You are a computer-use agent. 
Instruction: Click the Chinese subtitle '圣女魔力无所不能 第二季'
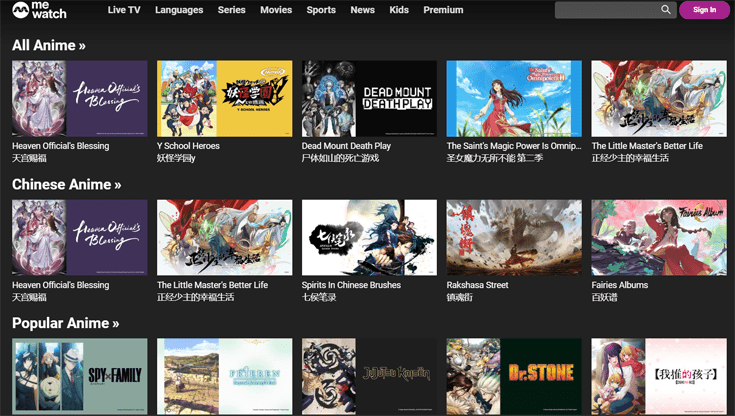pos(495,158)
